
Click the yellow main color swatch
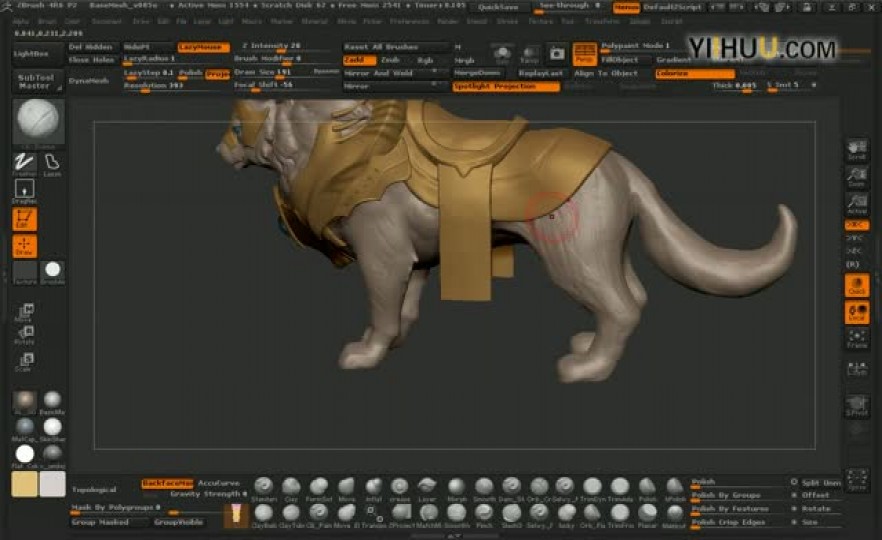coord(24,484)
